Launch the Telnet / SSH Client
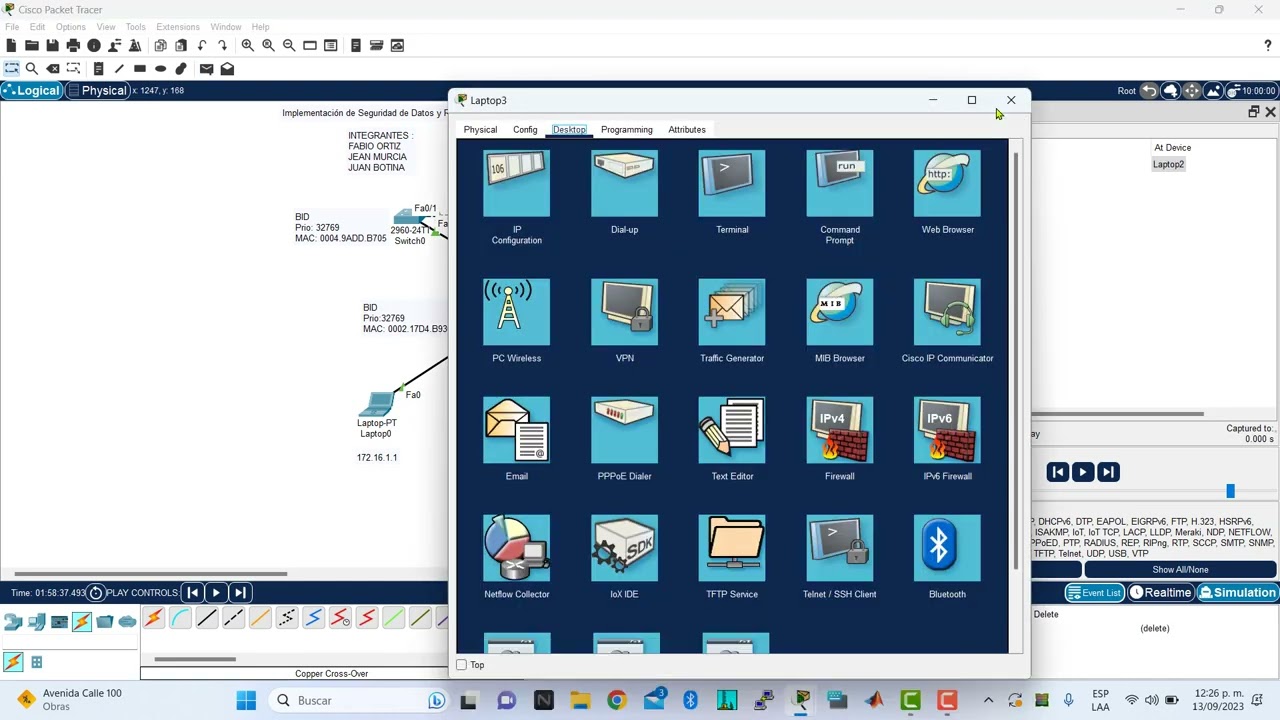Image resolution: width=1280 pixels, height=720 pixels. (840, 548)
